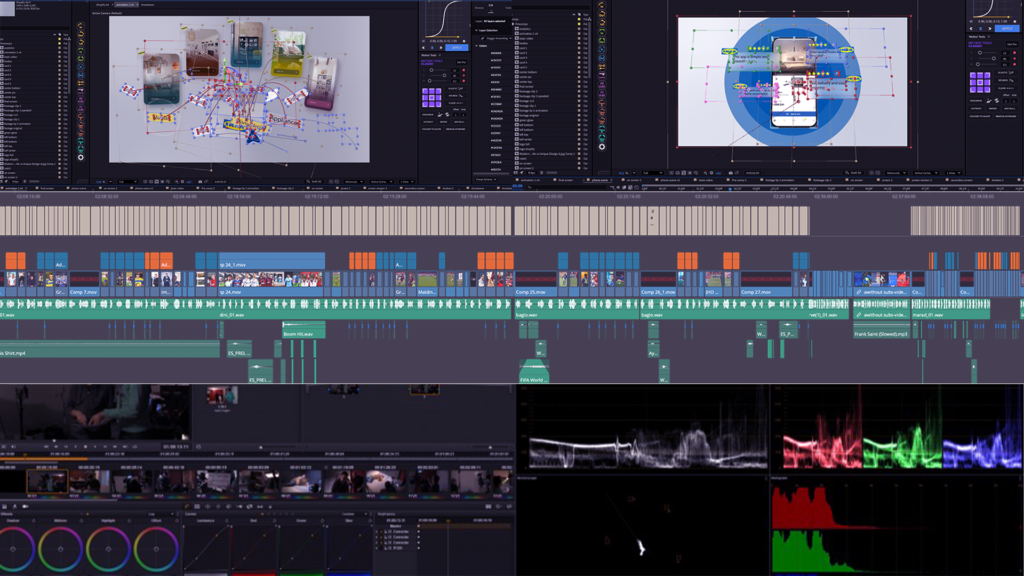Click the stop button under the DaVinci viewer
1024x576 pixels.
[x=87, y=446]
